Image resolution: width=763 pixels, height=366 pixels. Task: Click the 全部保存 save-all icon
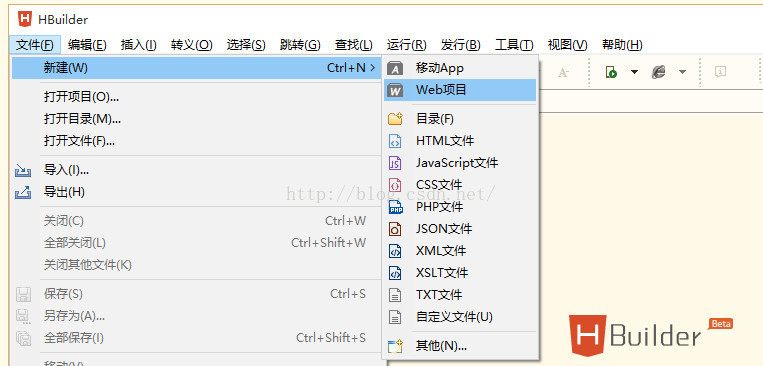click(x=23, y=338)
